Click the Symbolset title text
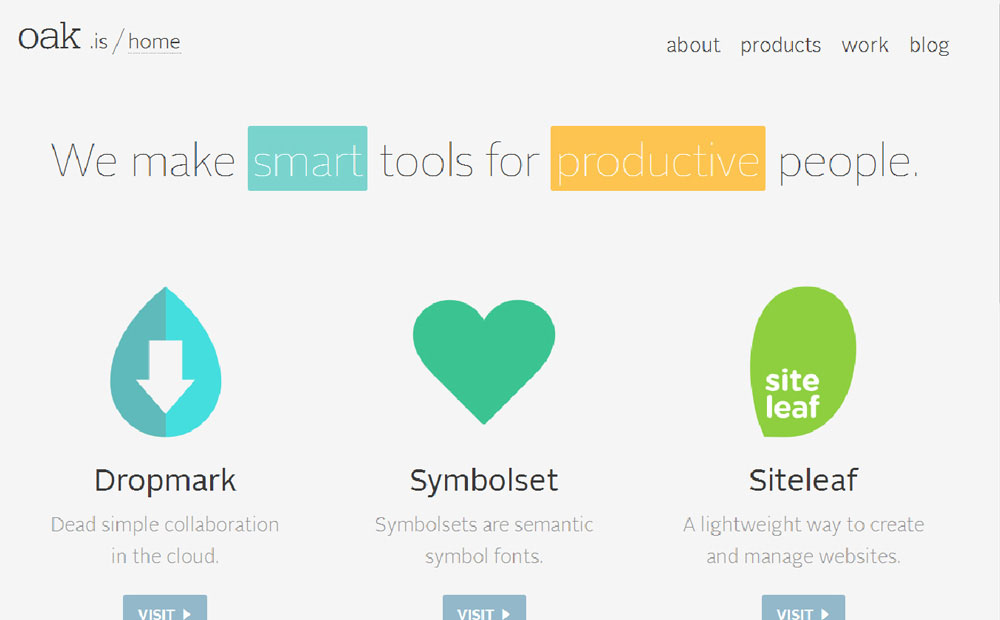1000x620 pixels. point(484,480)
